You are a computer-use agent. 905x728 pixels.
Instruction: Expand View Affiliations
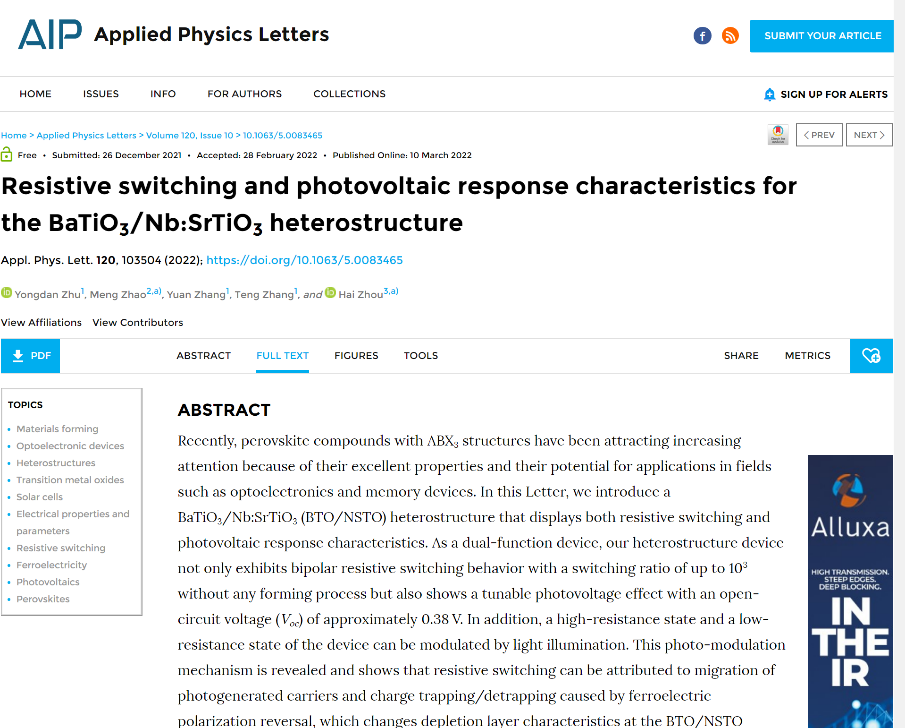41,323
